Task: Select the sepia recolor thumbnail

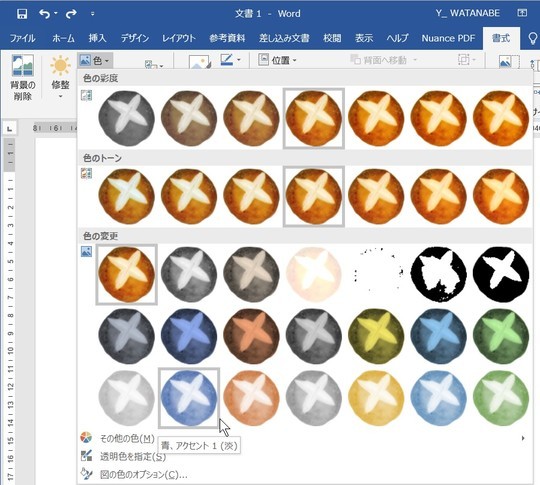Action: [x=251, y=275]
